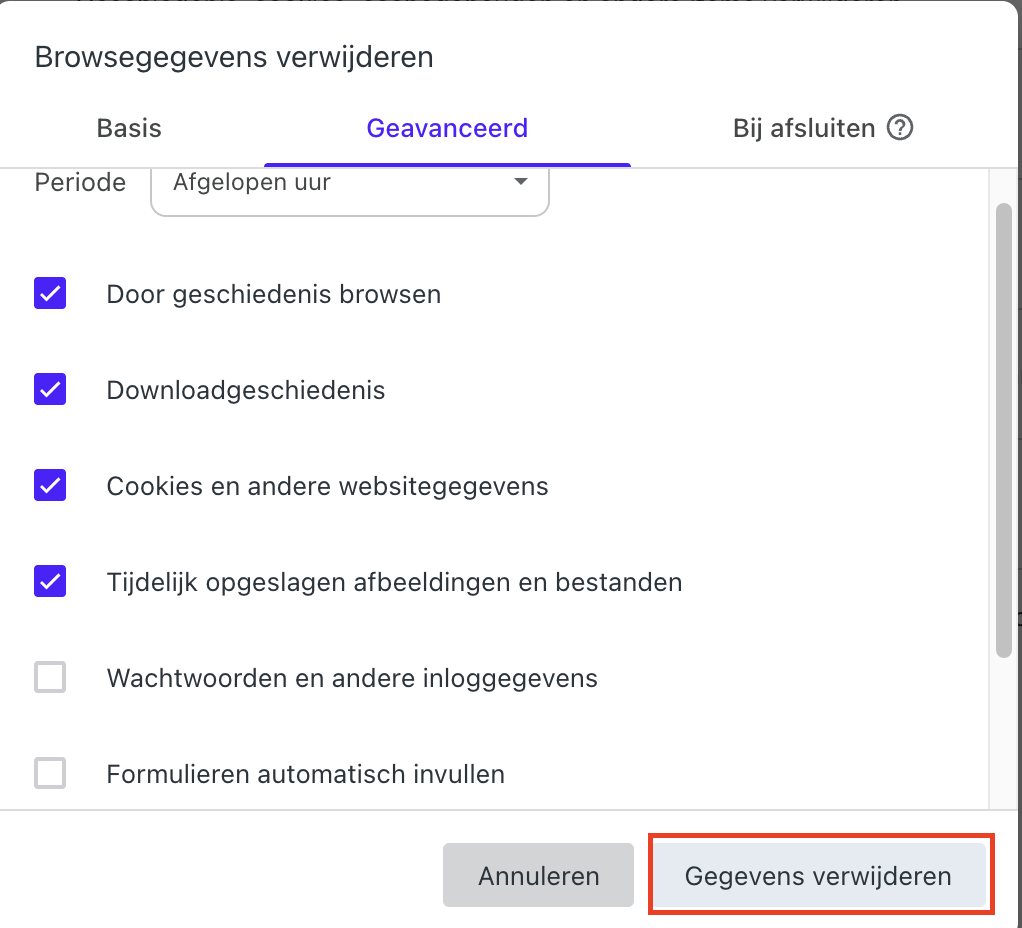The height and width of the screenshot is (928, 1022).
Task: Enable Wachtwoorden en andere inloggegevens
Action: pyautogui.click(x=49, y=677)
